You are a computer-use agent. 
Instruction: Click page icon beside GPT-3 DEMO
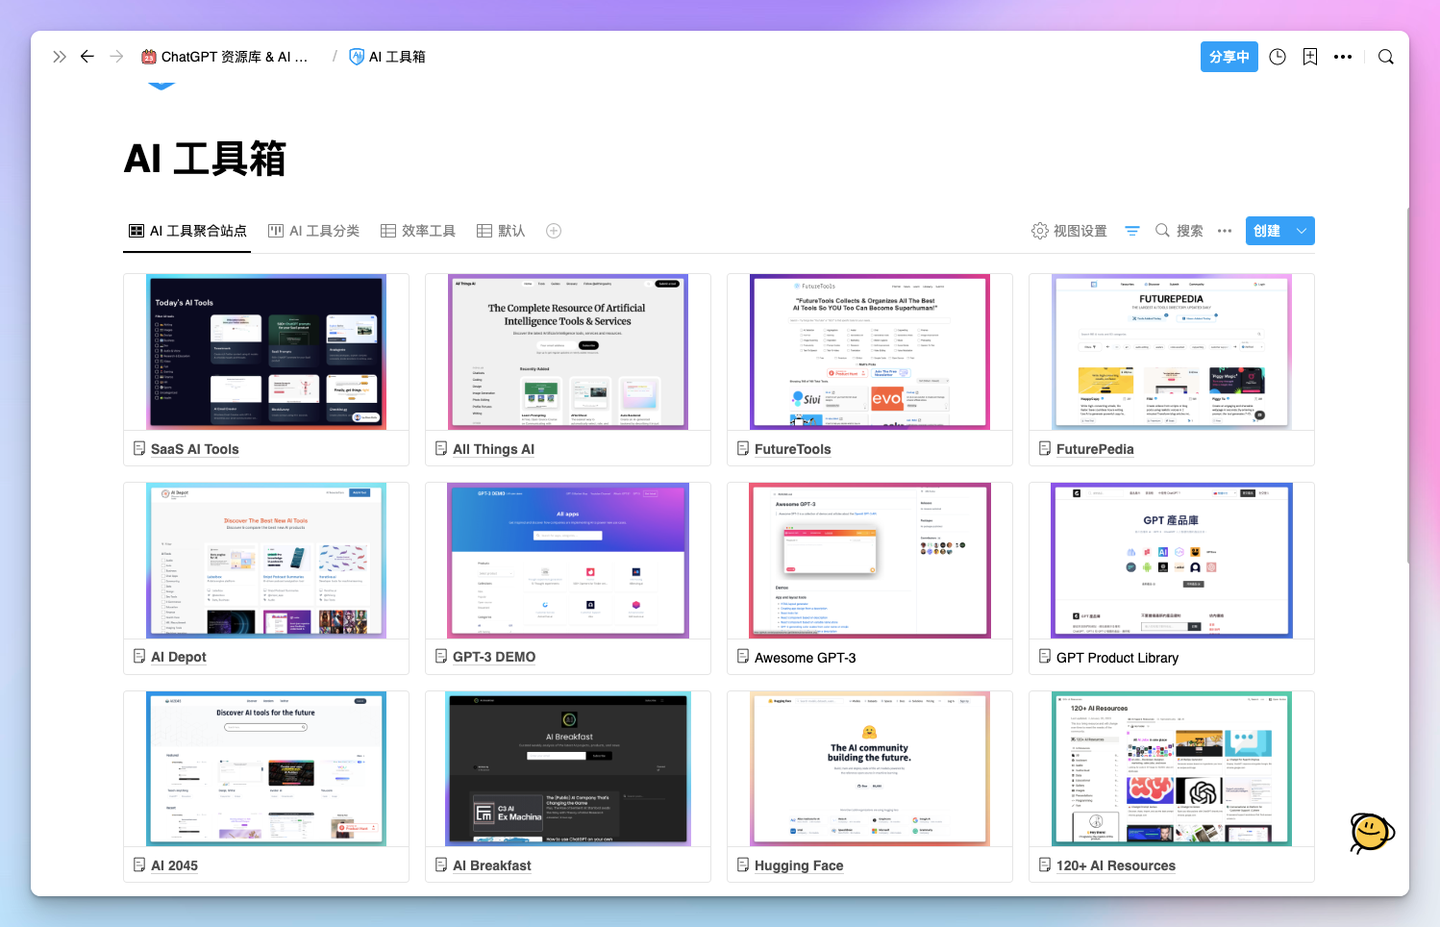point(441,656)
